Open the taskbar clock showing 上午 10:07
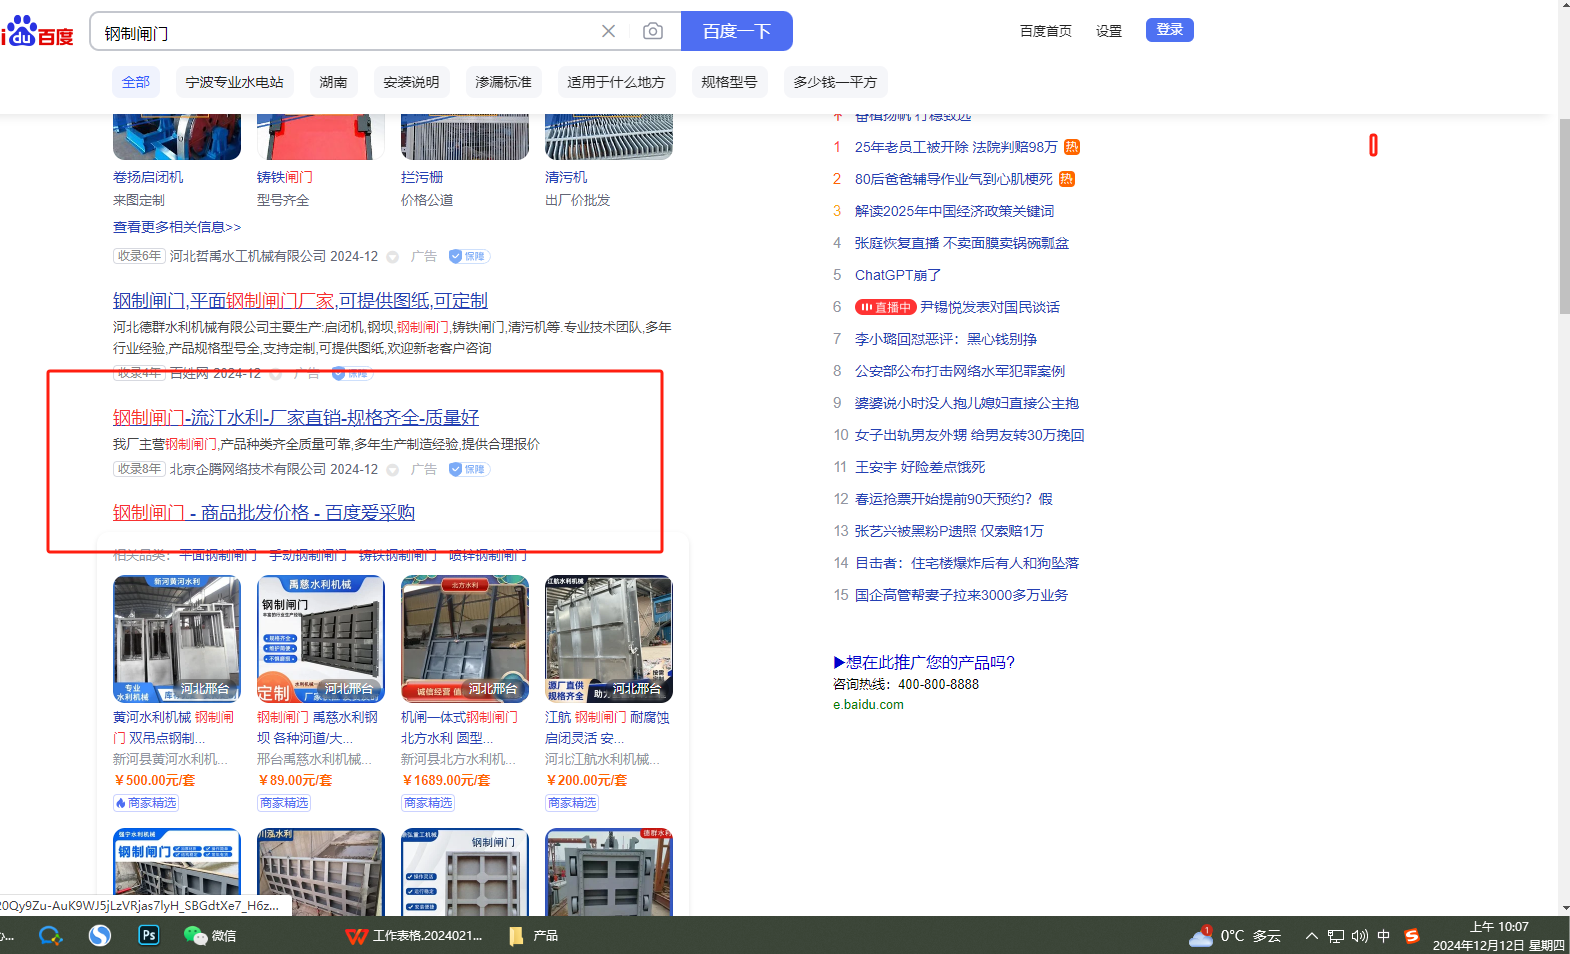 point(1499,936)
